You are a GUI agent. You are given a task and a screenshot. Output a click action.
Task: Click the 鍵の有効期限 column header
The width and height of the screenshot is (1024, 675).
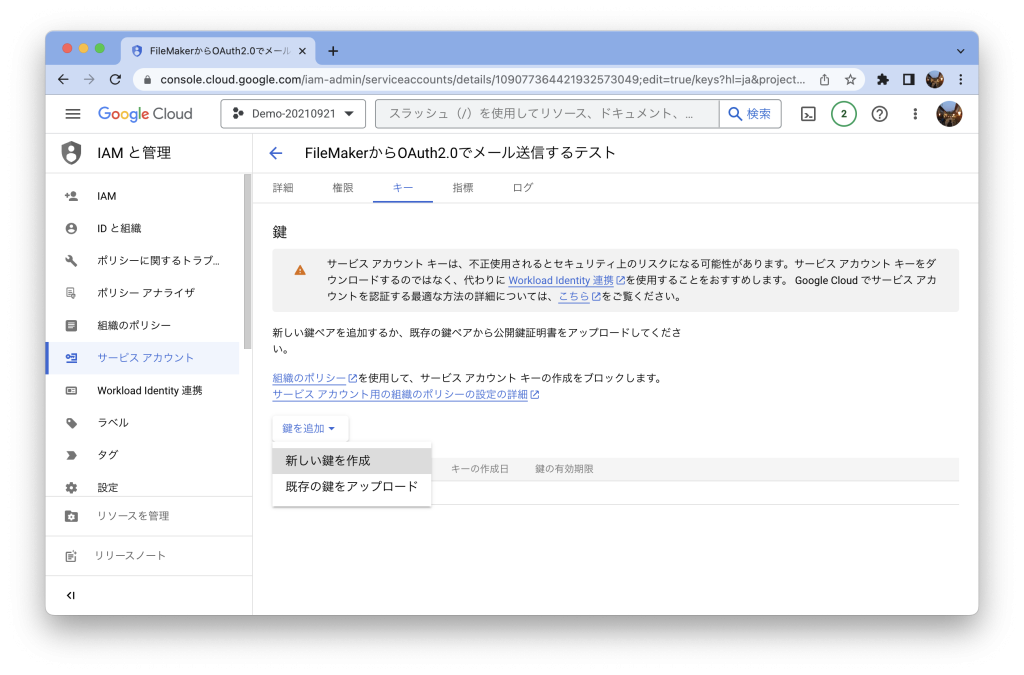click(x=564, y=469)
